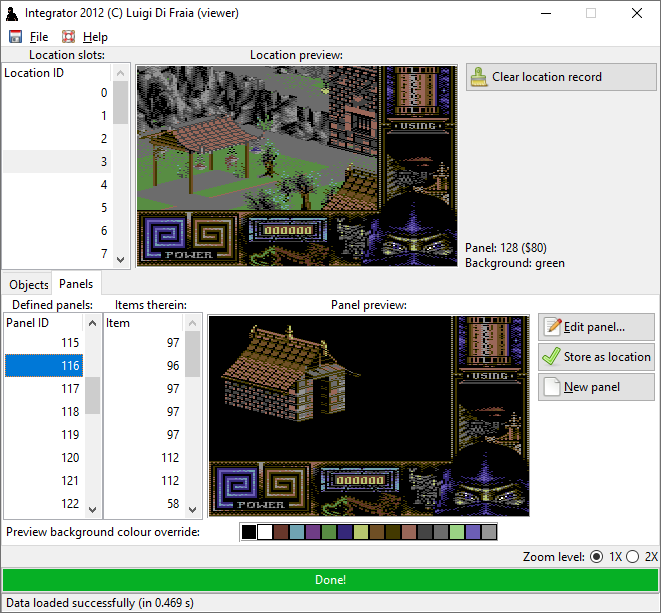Close the Integrator 2012 window

pos(637,13)
